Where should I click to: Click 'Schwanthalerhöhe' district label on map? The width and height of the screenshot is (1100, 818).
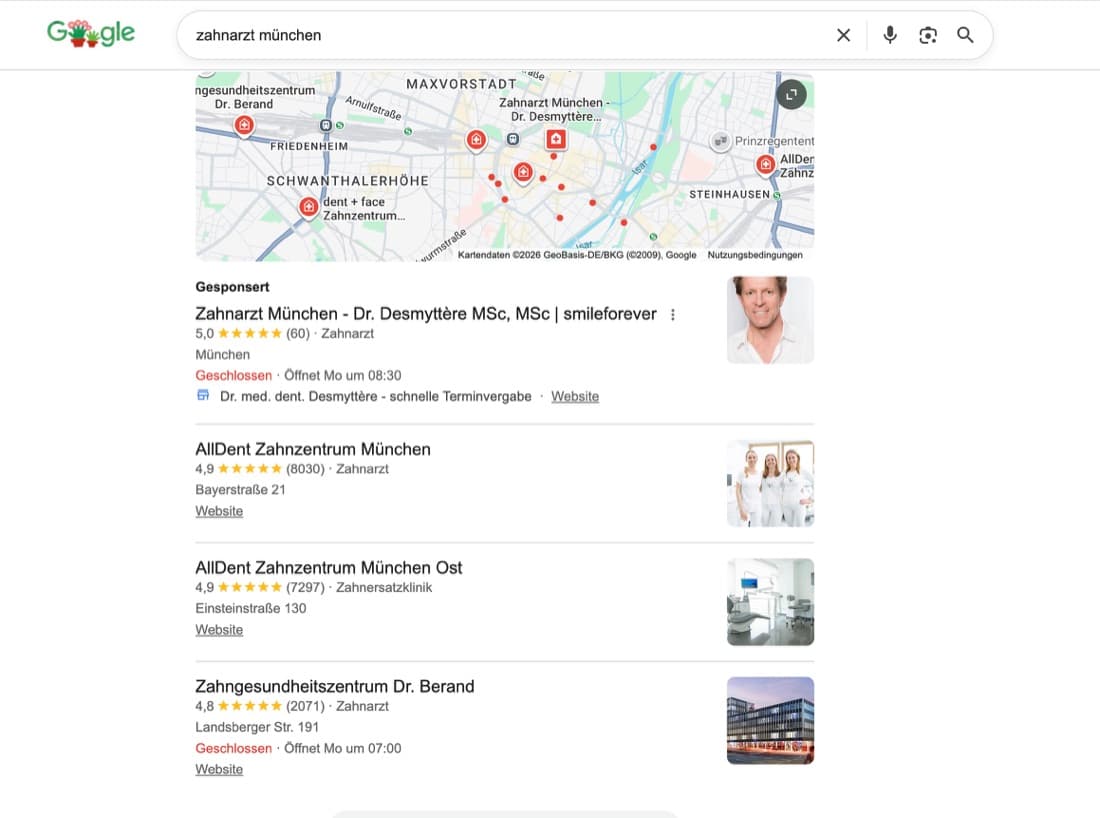(347, 181)
